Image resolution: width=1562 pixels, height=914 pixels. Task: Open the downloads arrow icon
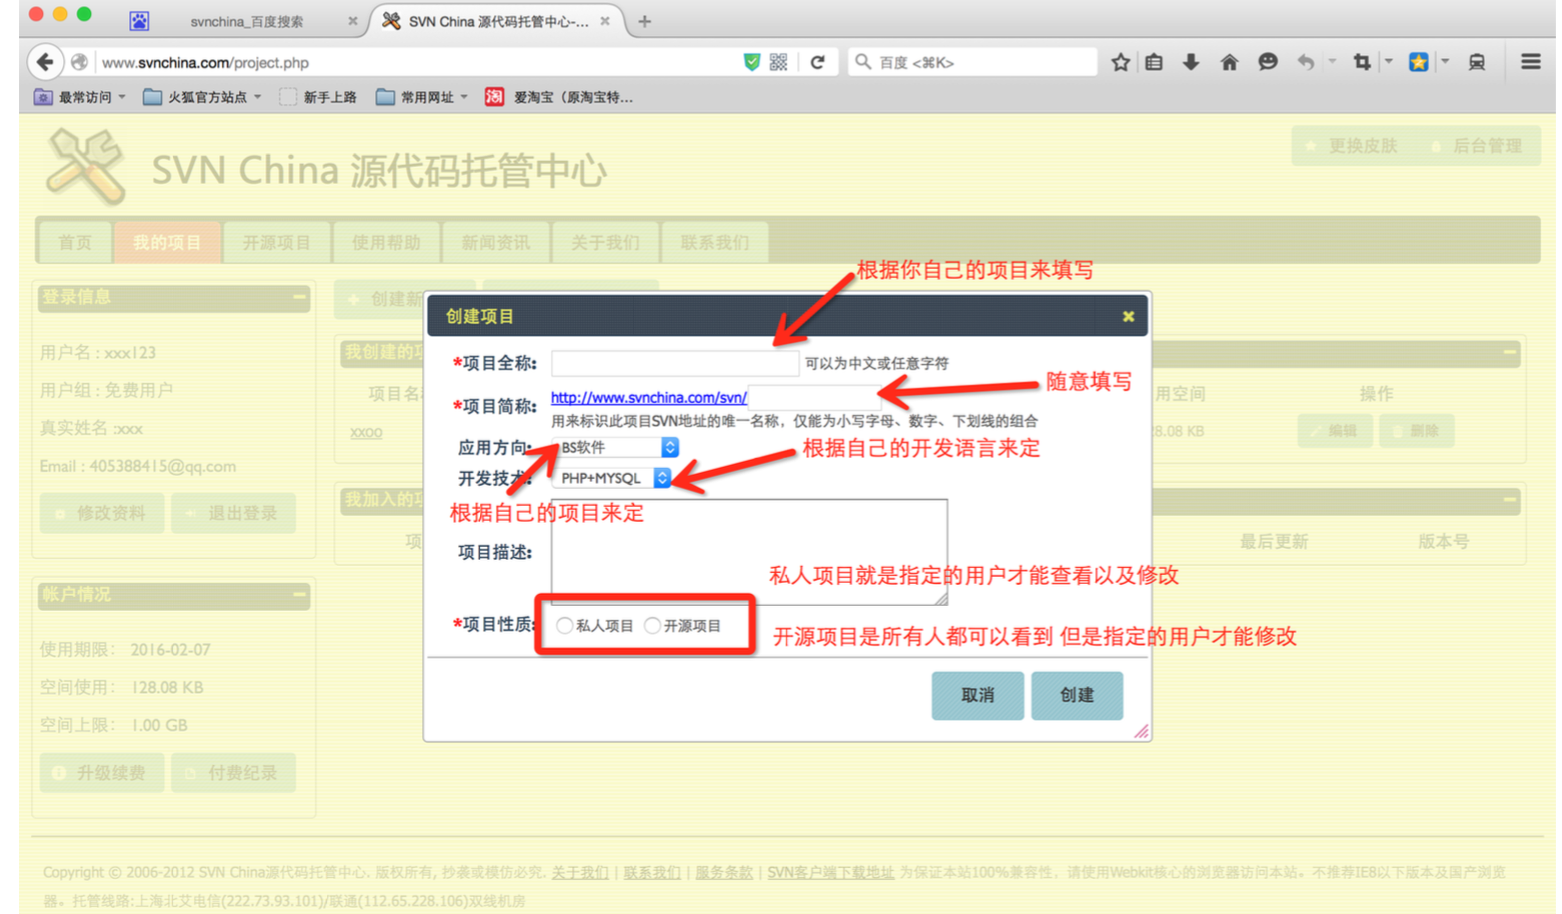(1190, 62)
